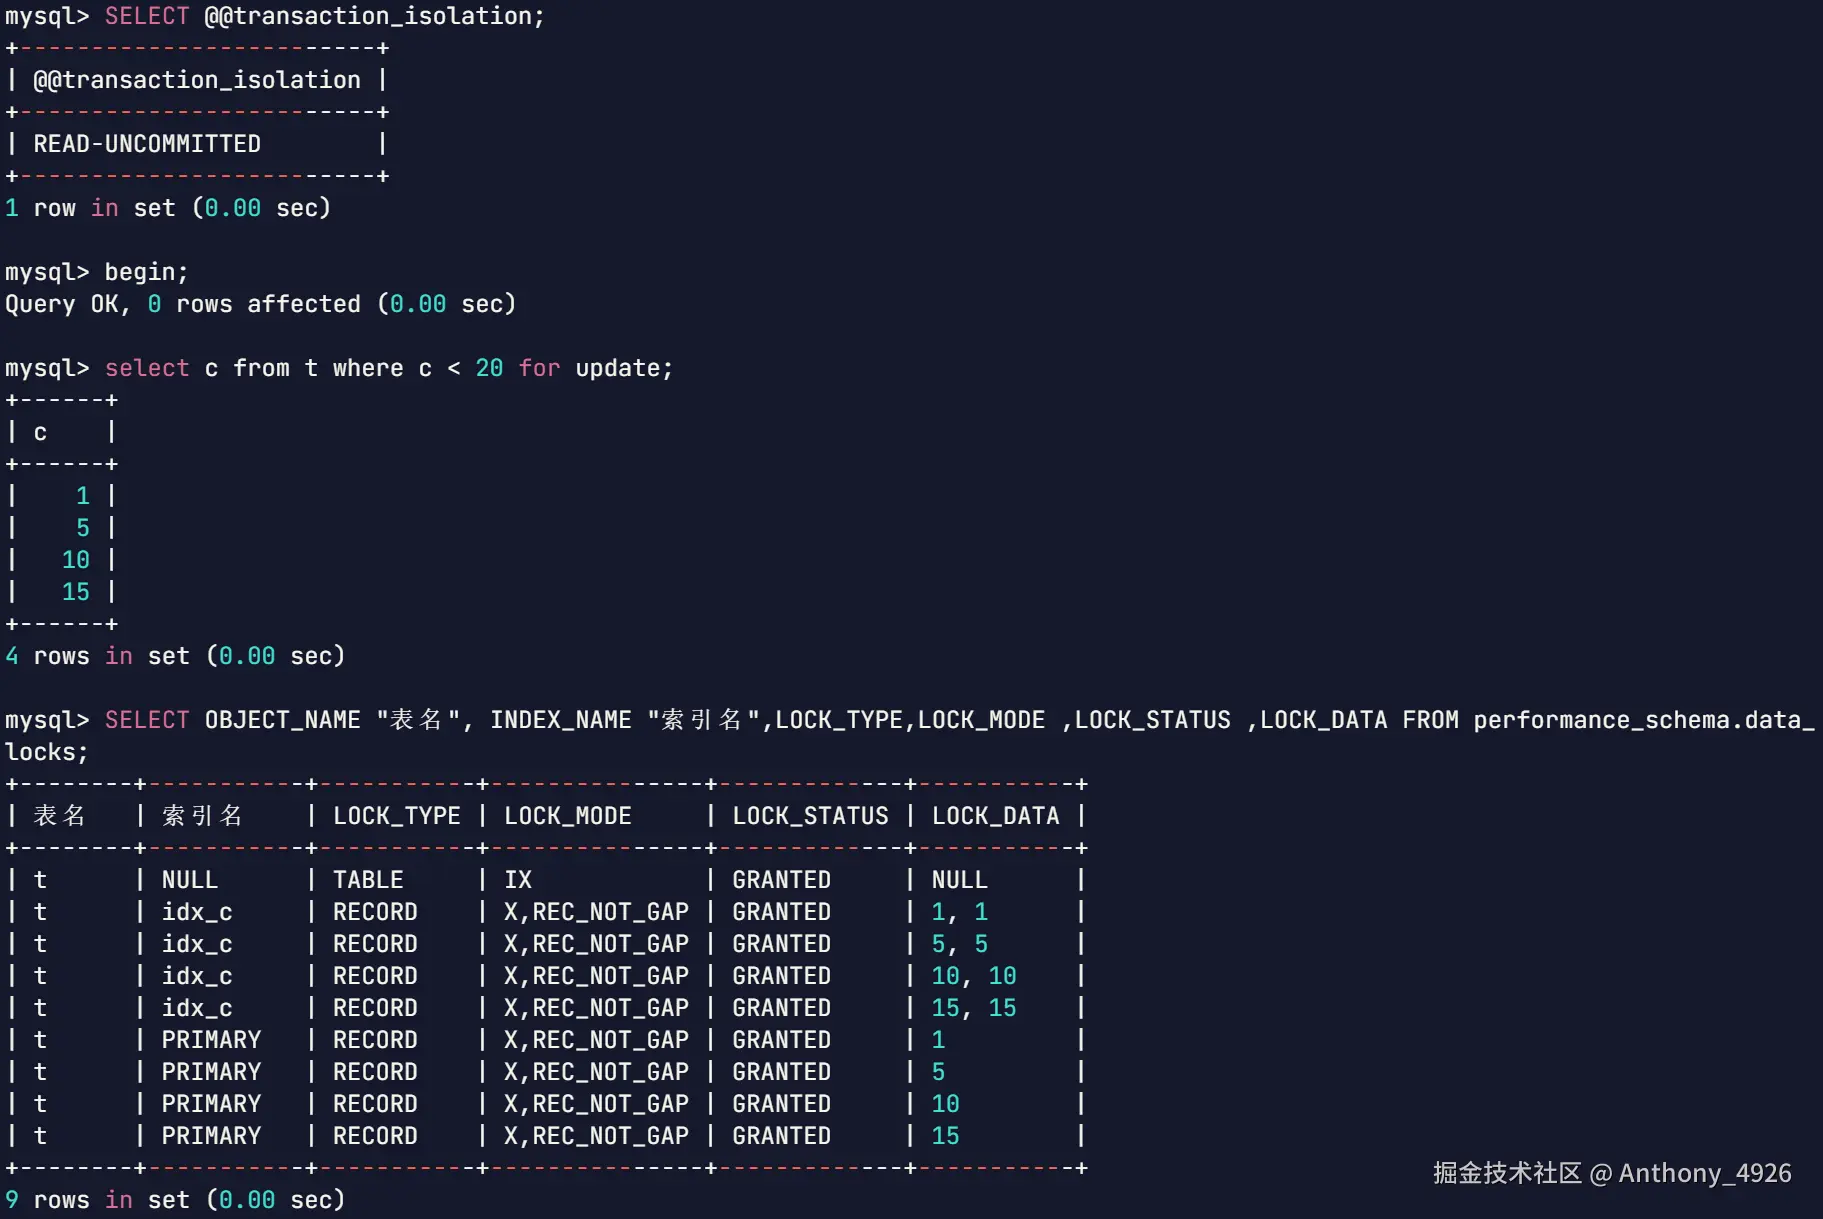Select the TABLE lock type cell
The height and width of the screenshot is (1219, 1823).
[368, 880]
